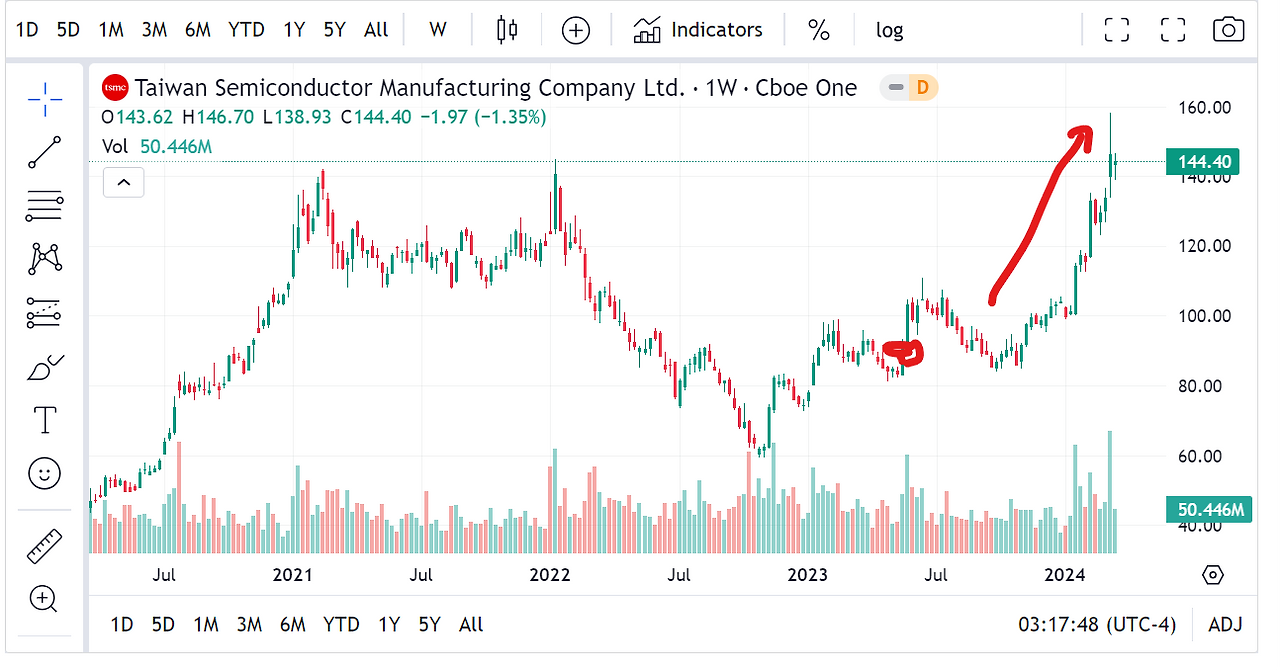Open the emoji icons tool
The height and width of the screenshot is (670, 1280).
44,473
